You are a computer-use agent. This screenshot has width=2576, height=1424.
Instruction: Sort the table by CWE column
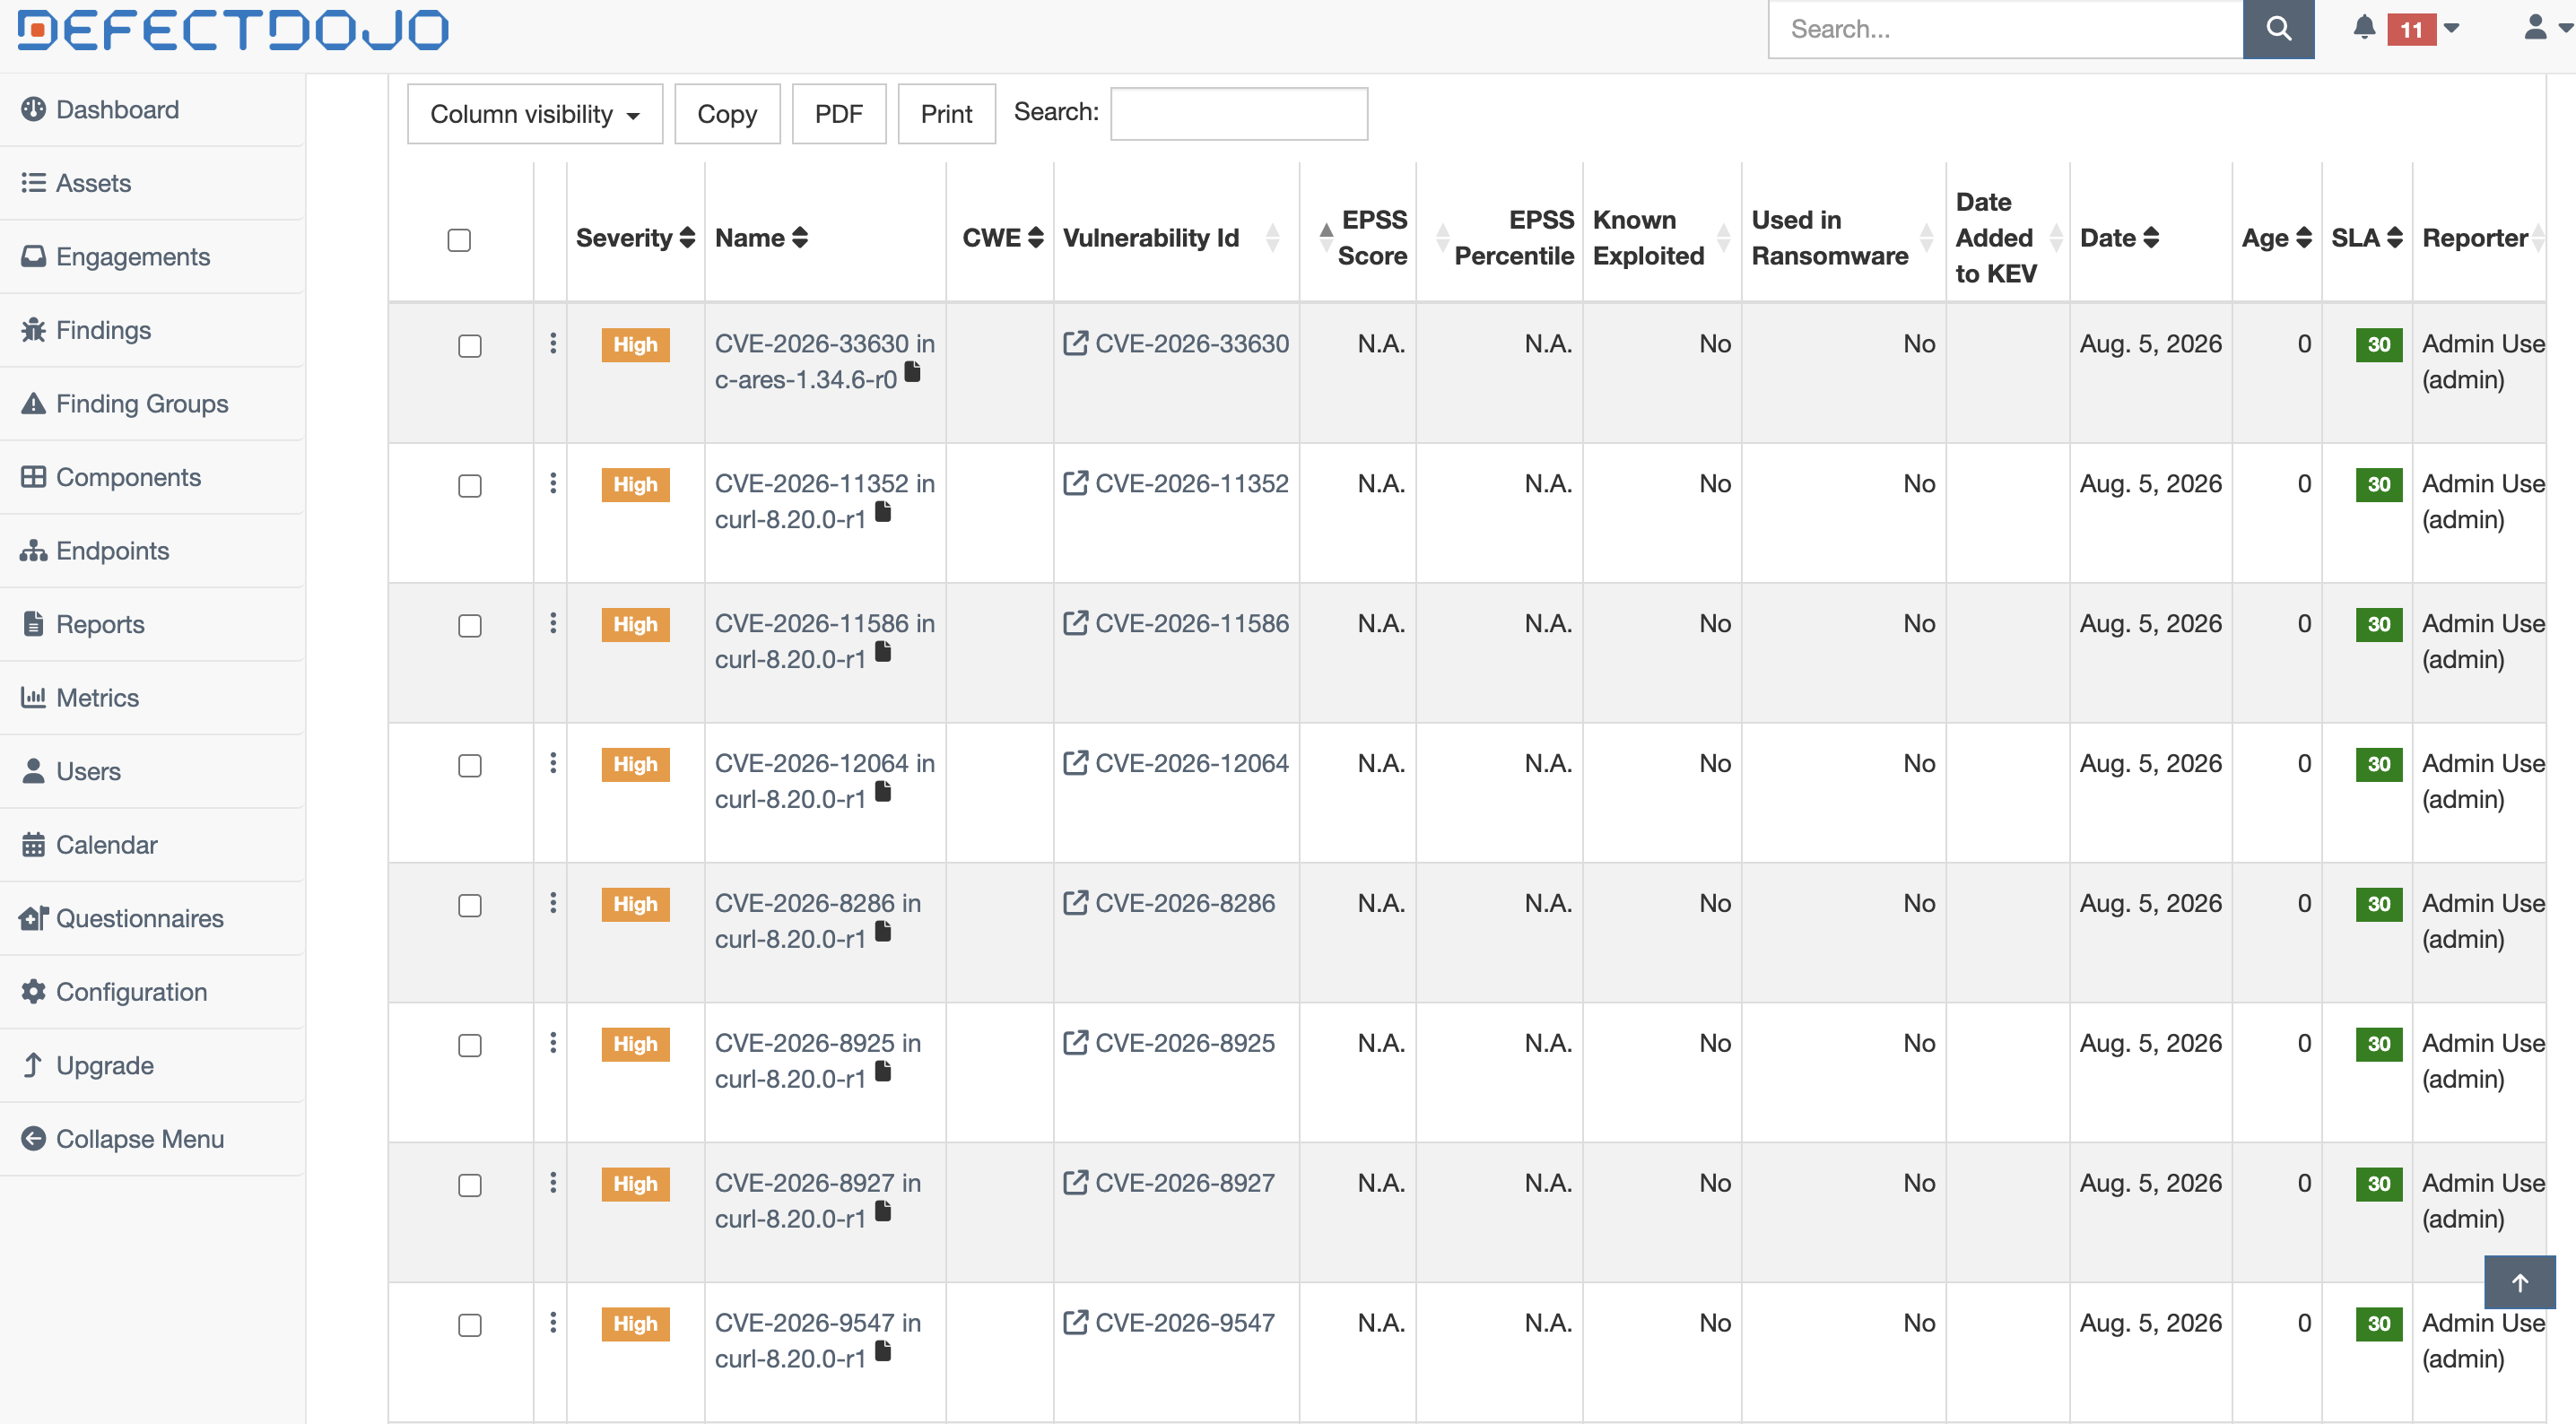1002,238
